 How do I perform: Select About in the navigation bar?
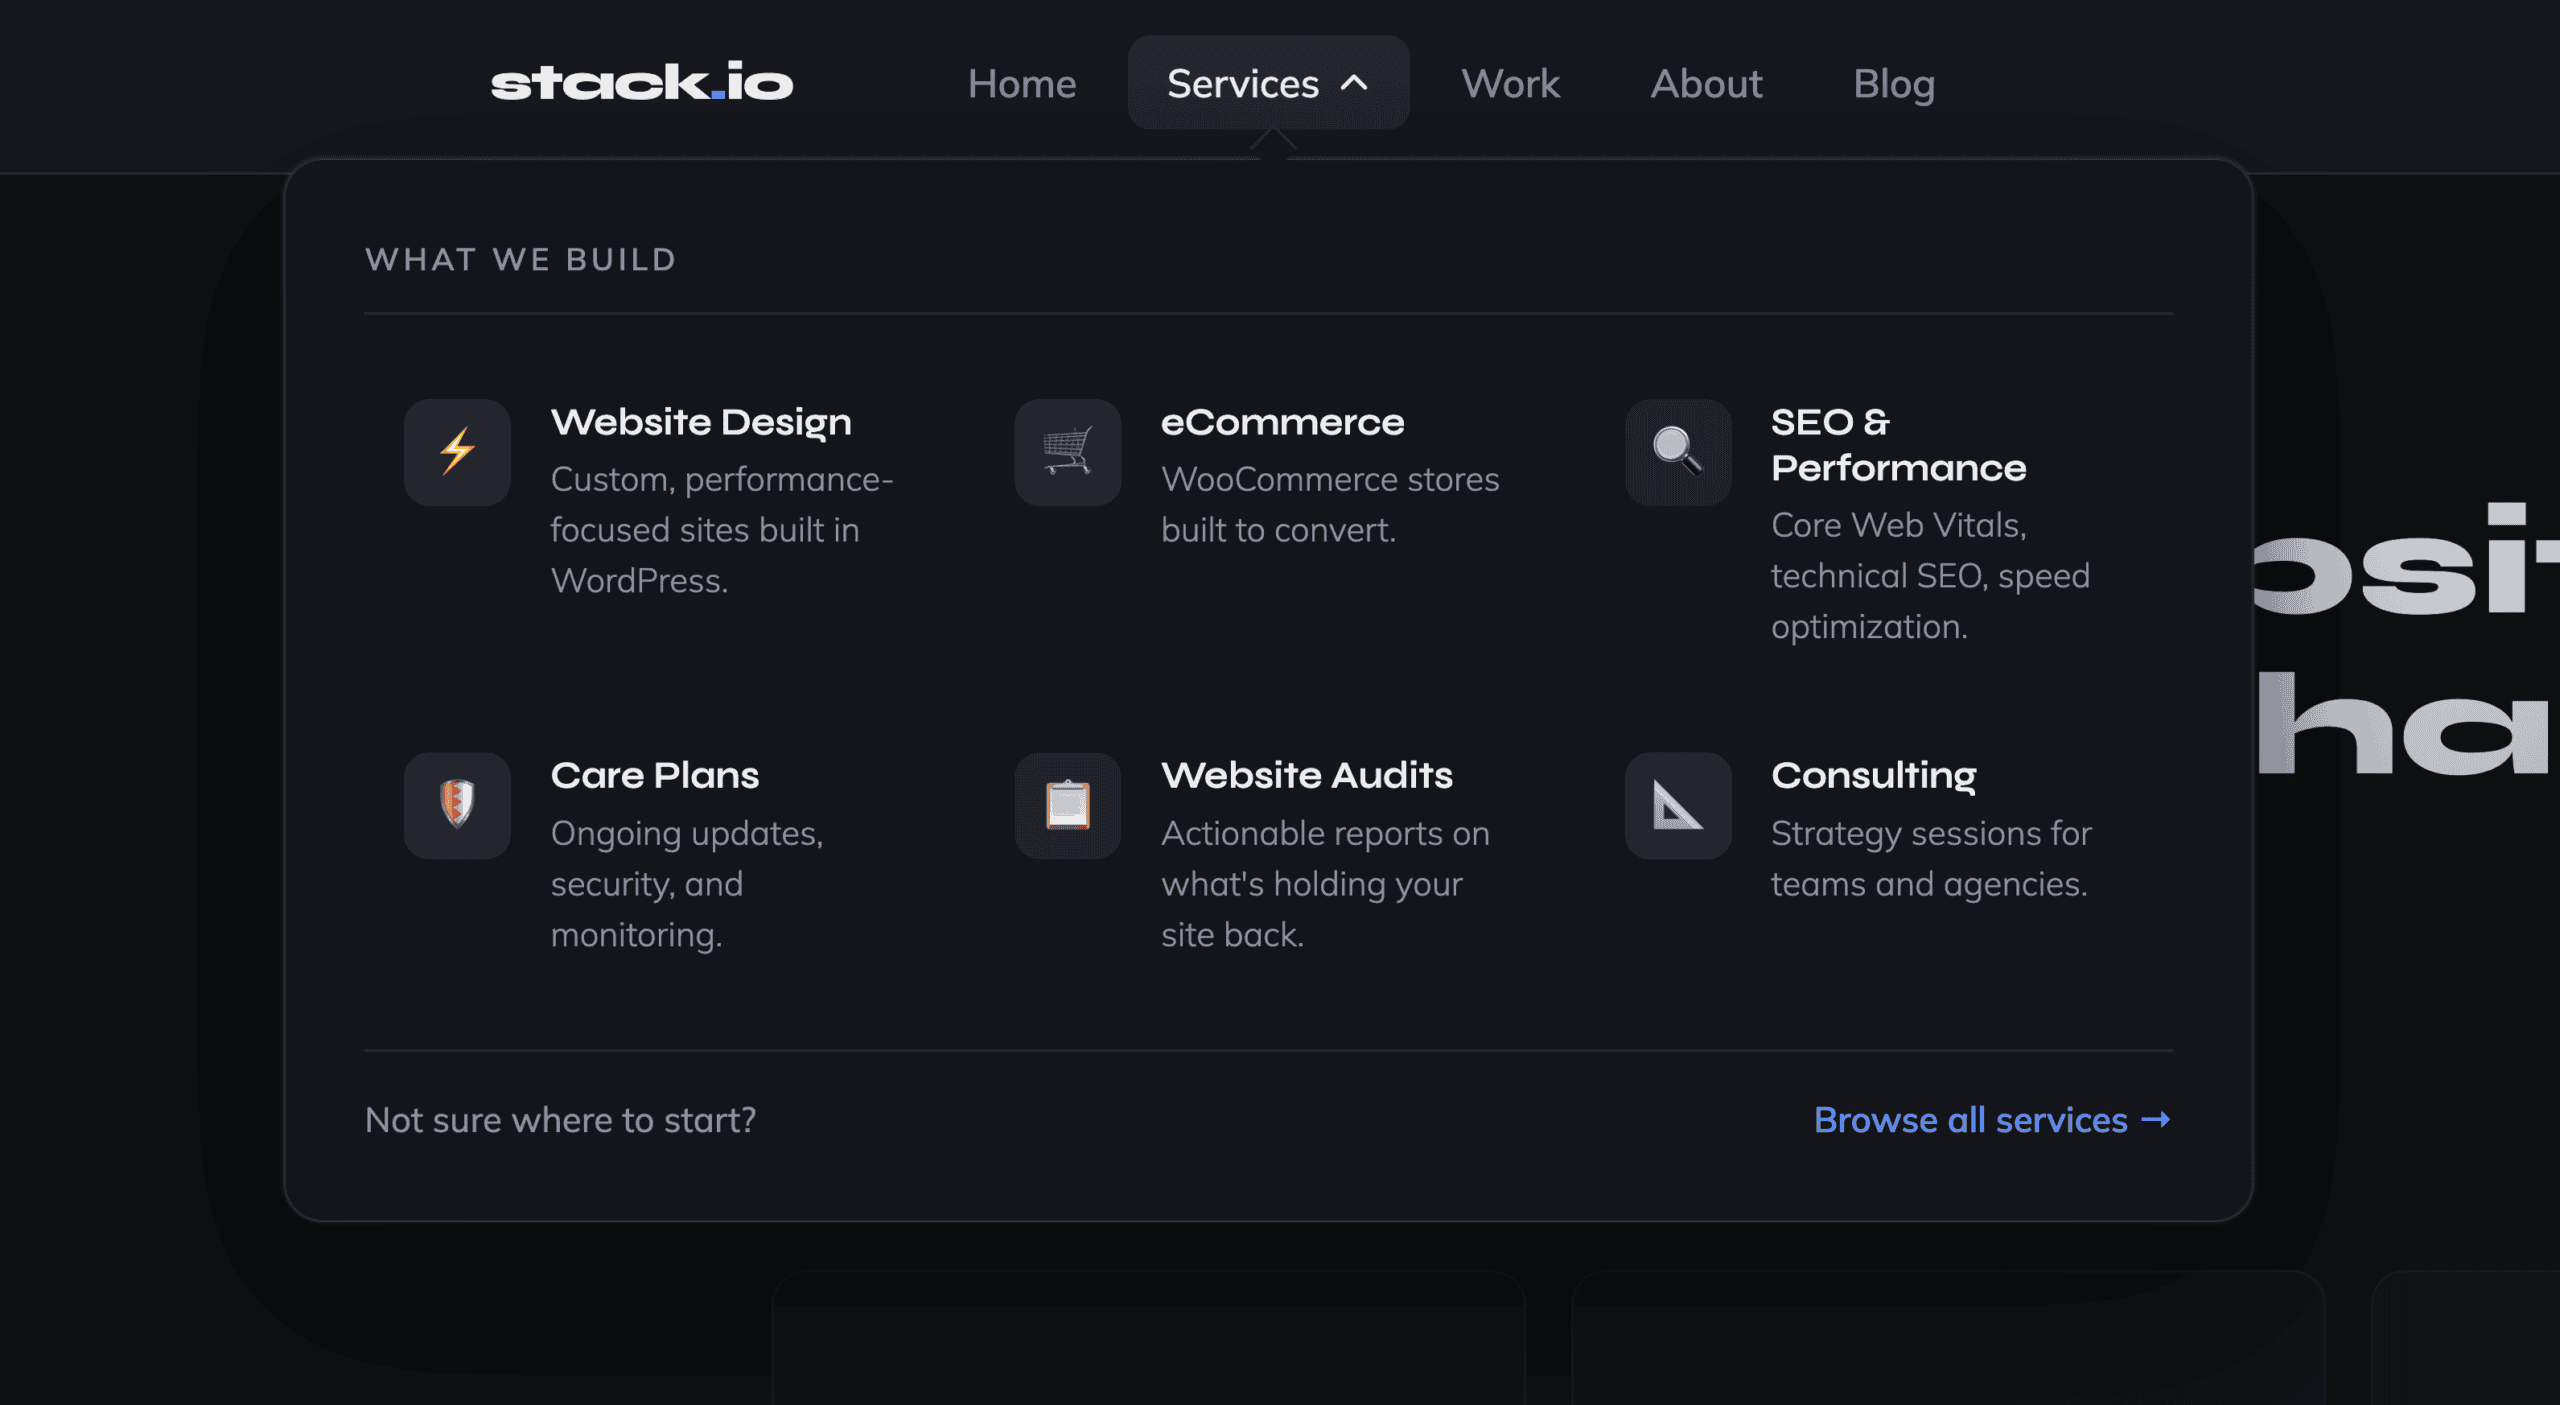pyautogui.click(x=1705, y=83)
